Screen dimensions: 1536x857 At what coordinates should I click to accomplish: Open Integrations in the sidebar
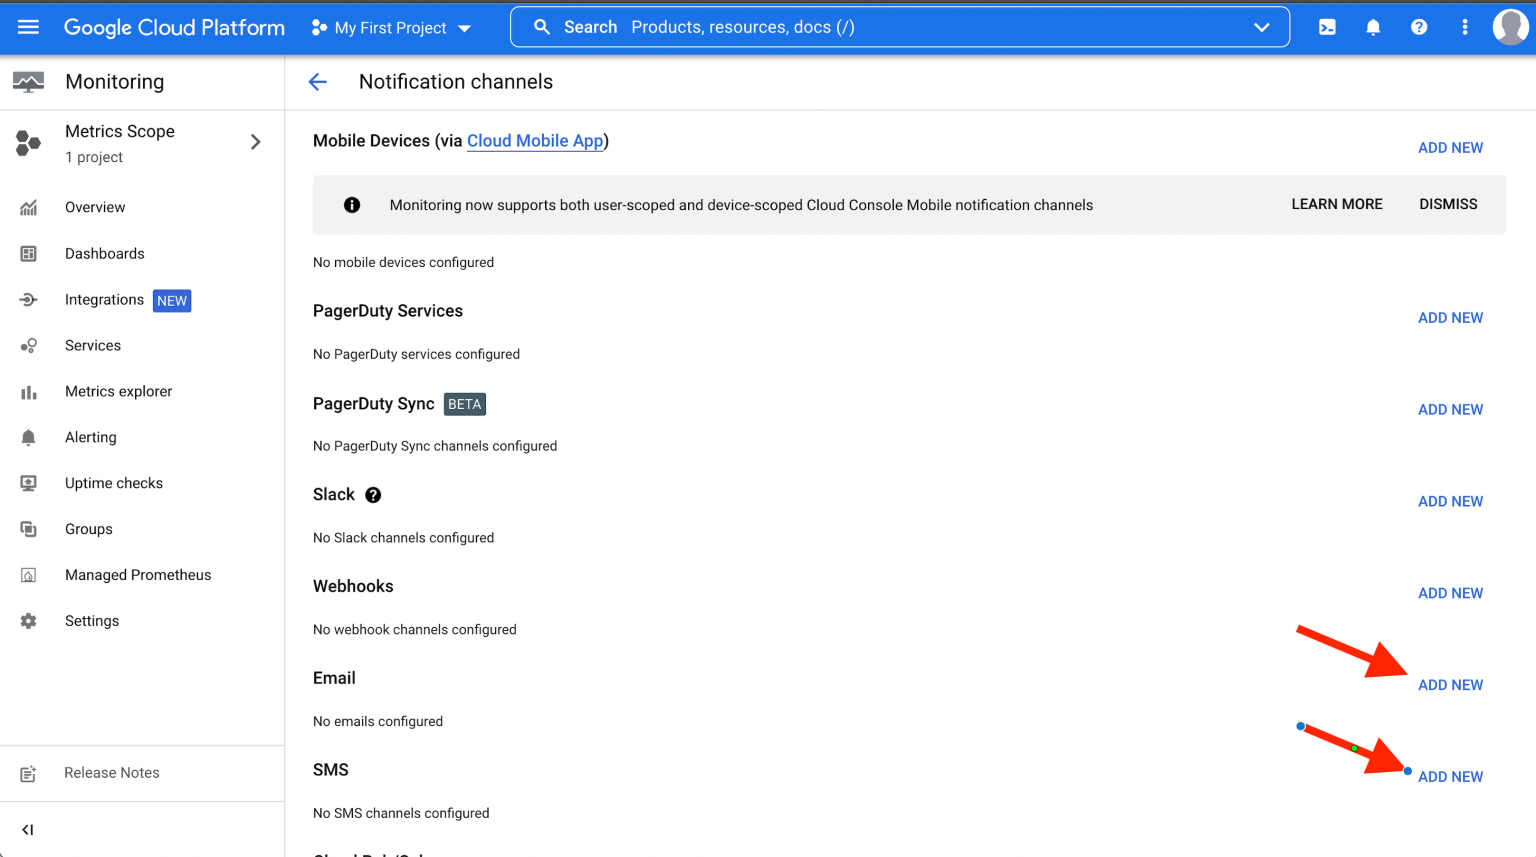104,300
